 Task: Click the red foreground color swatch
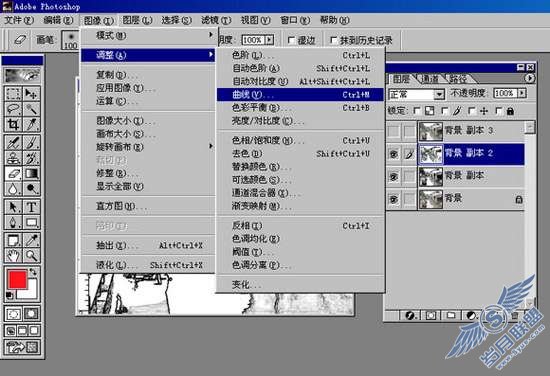[17, 280]
